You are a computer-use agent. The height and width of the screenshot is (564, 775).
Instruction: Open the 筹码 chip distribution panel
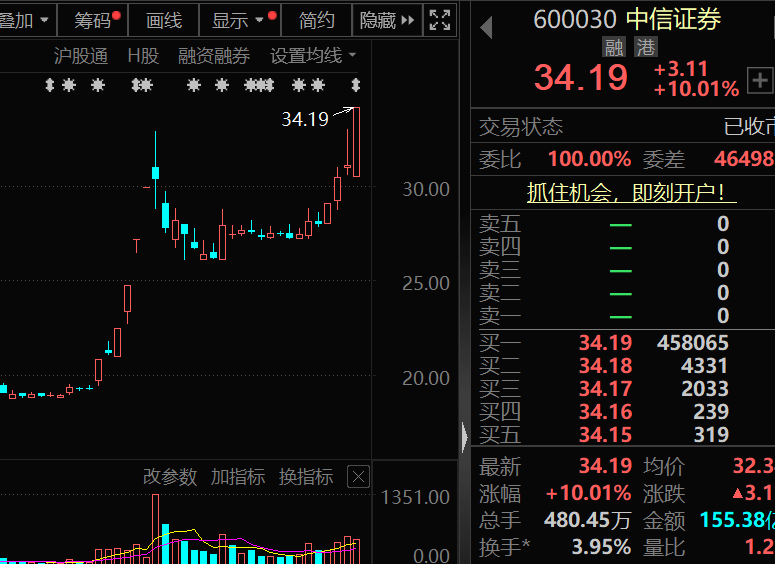click(93, 20)
